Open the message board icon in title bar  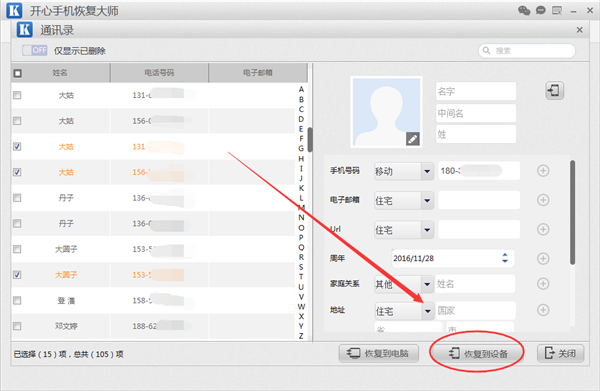[x=557, y=10]
